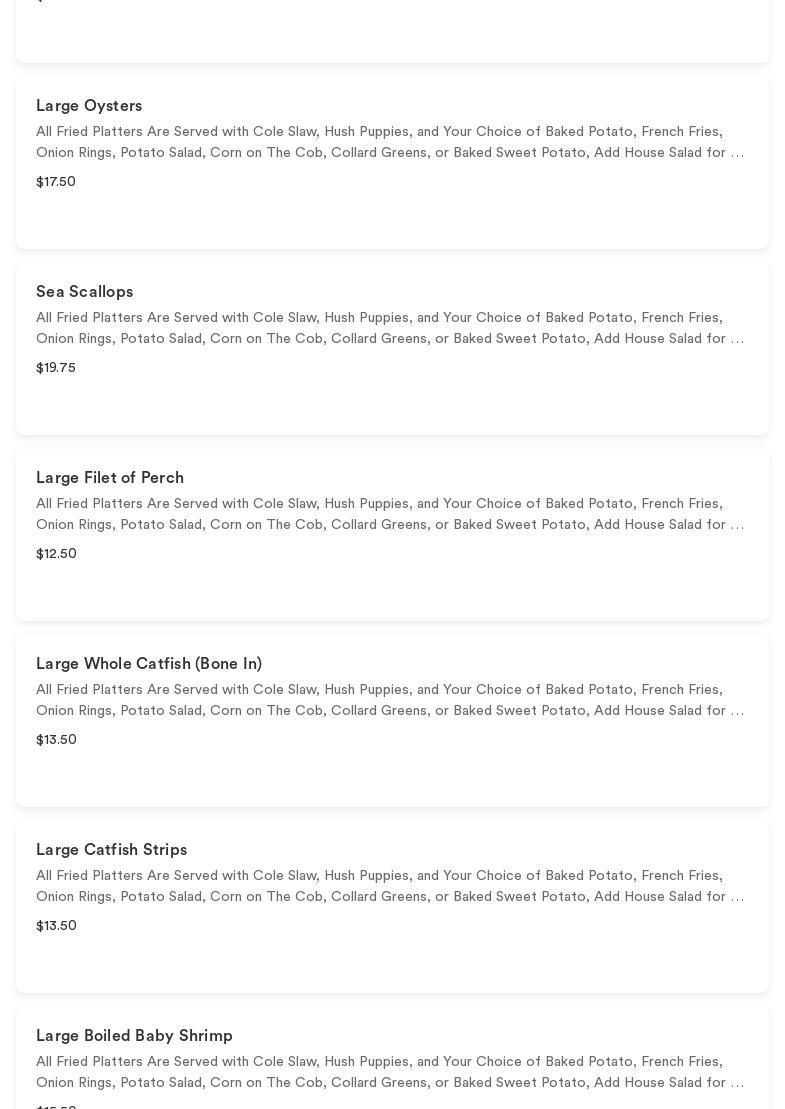This screenshot has height=1109, width=785.
Task: Open the Large Oysters menu item
Action: coord(89,106)
